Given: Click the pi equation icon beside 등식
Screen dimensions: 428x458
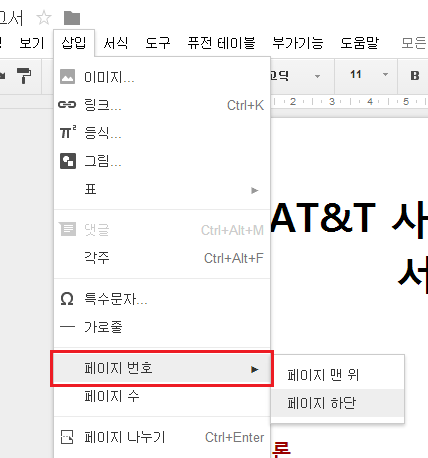Looking at the screenshot, I should pyautogui.click(x=68, y=132).
